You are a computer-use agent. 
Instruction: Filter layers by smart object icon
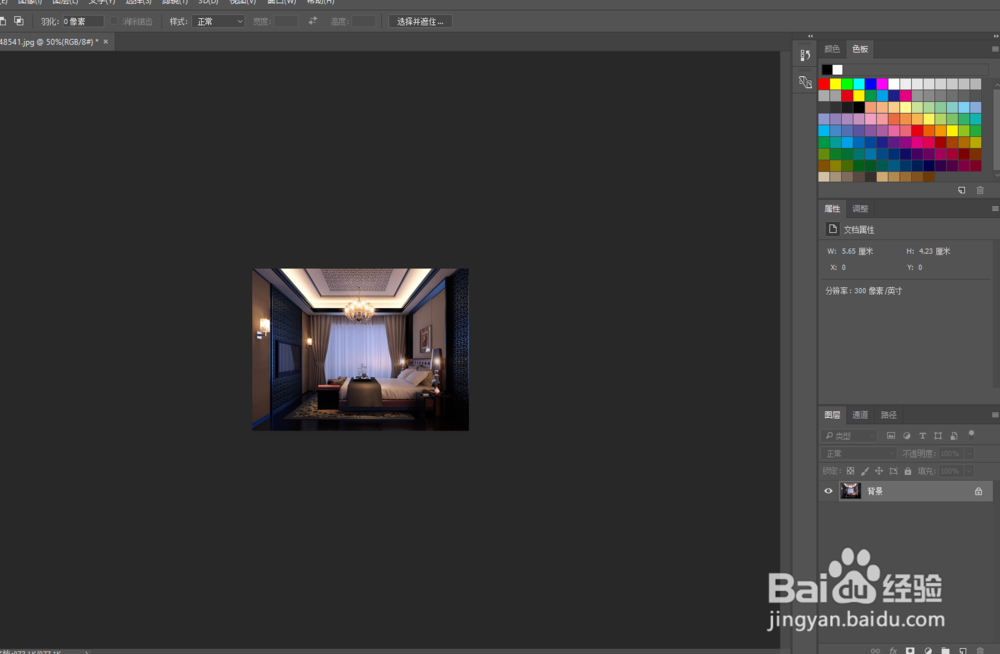pyautogui.click(x=954, y=436)
